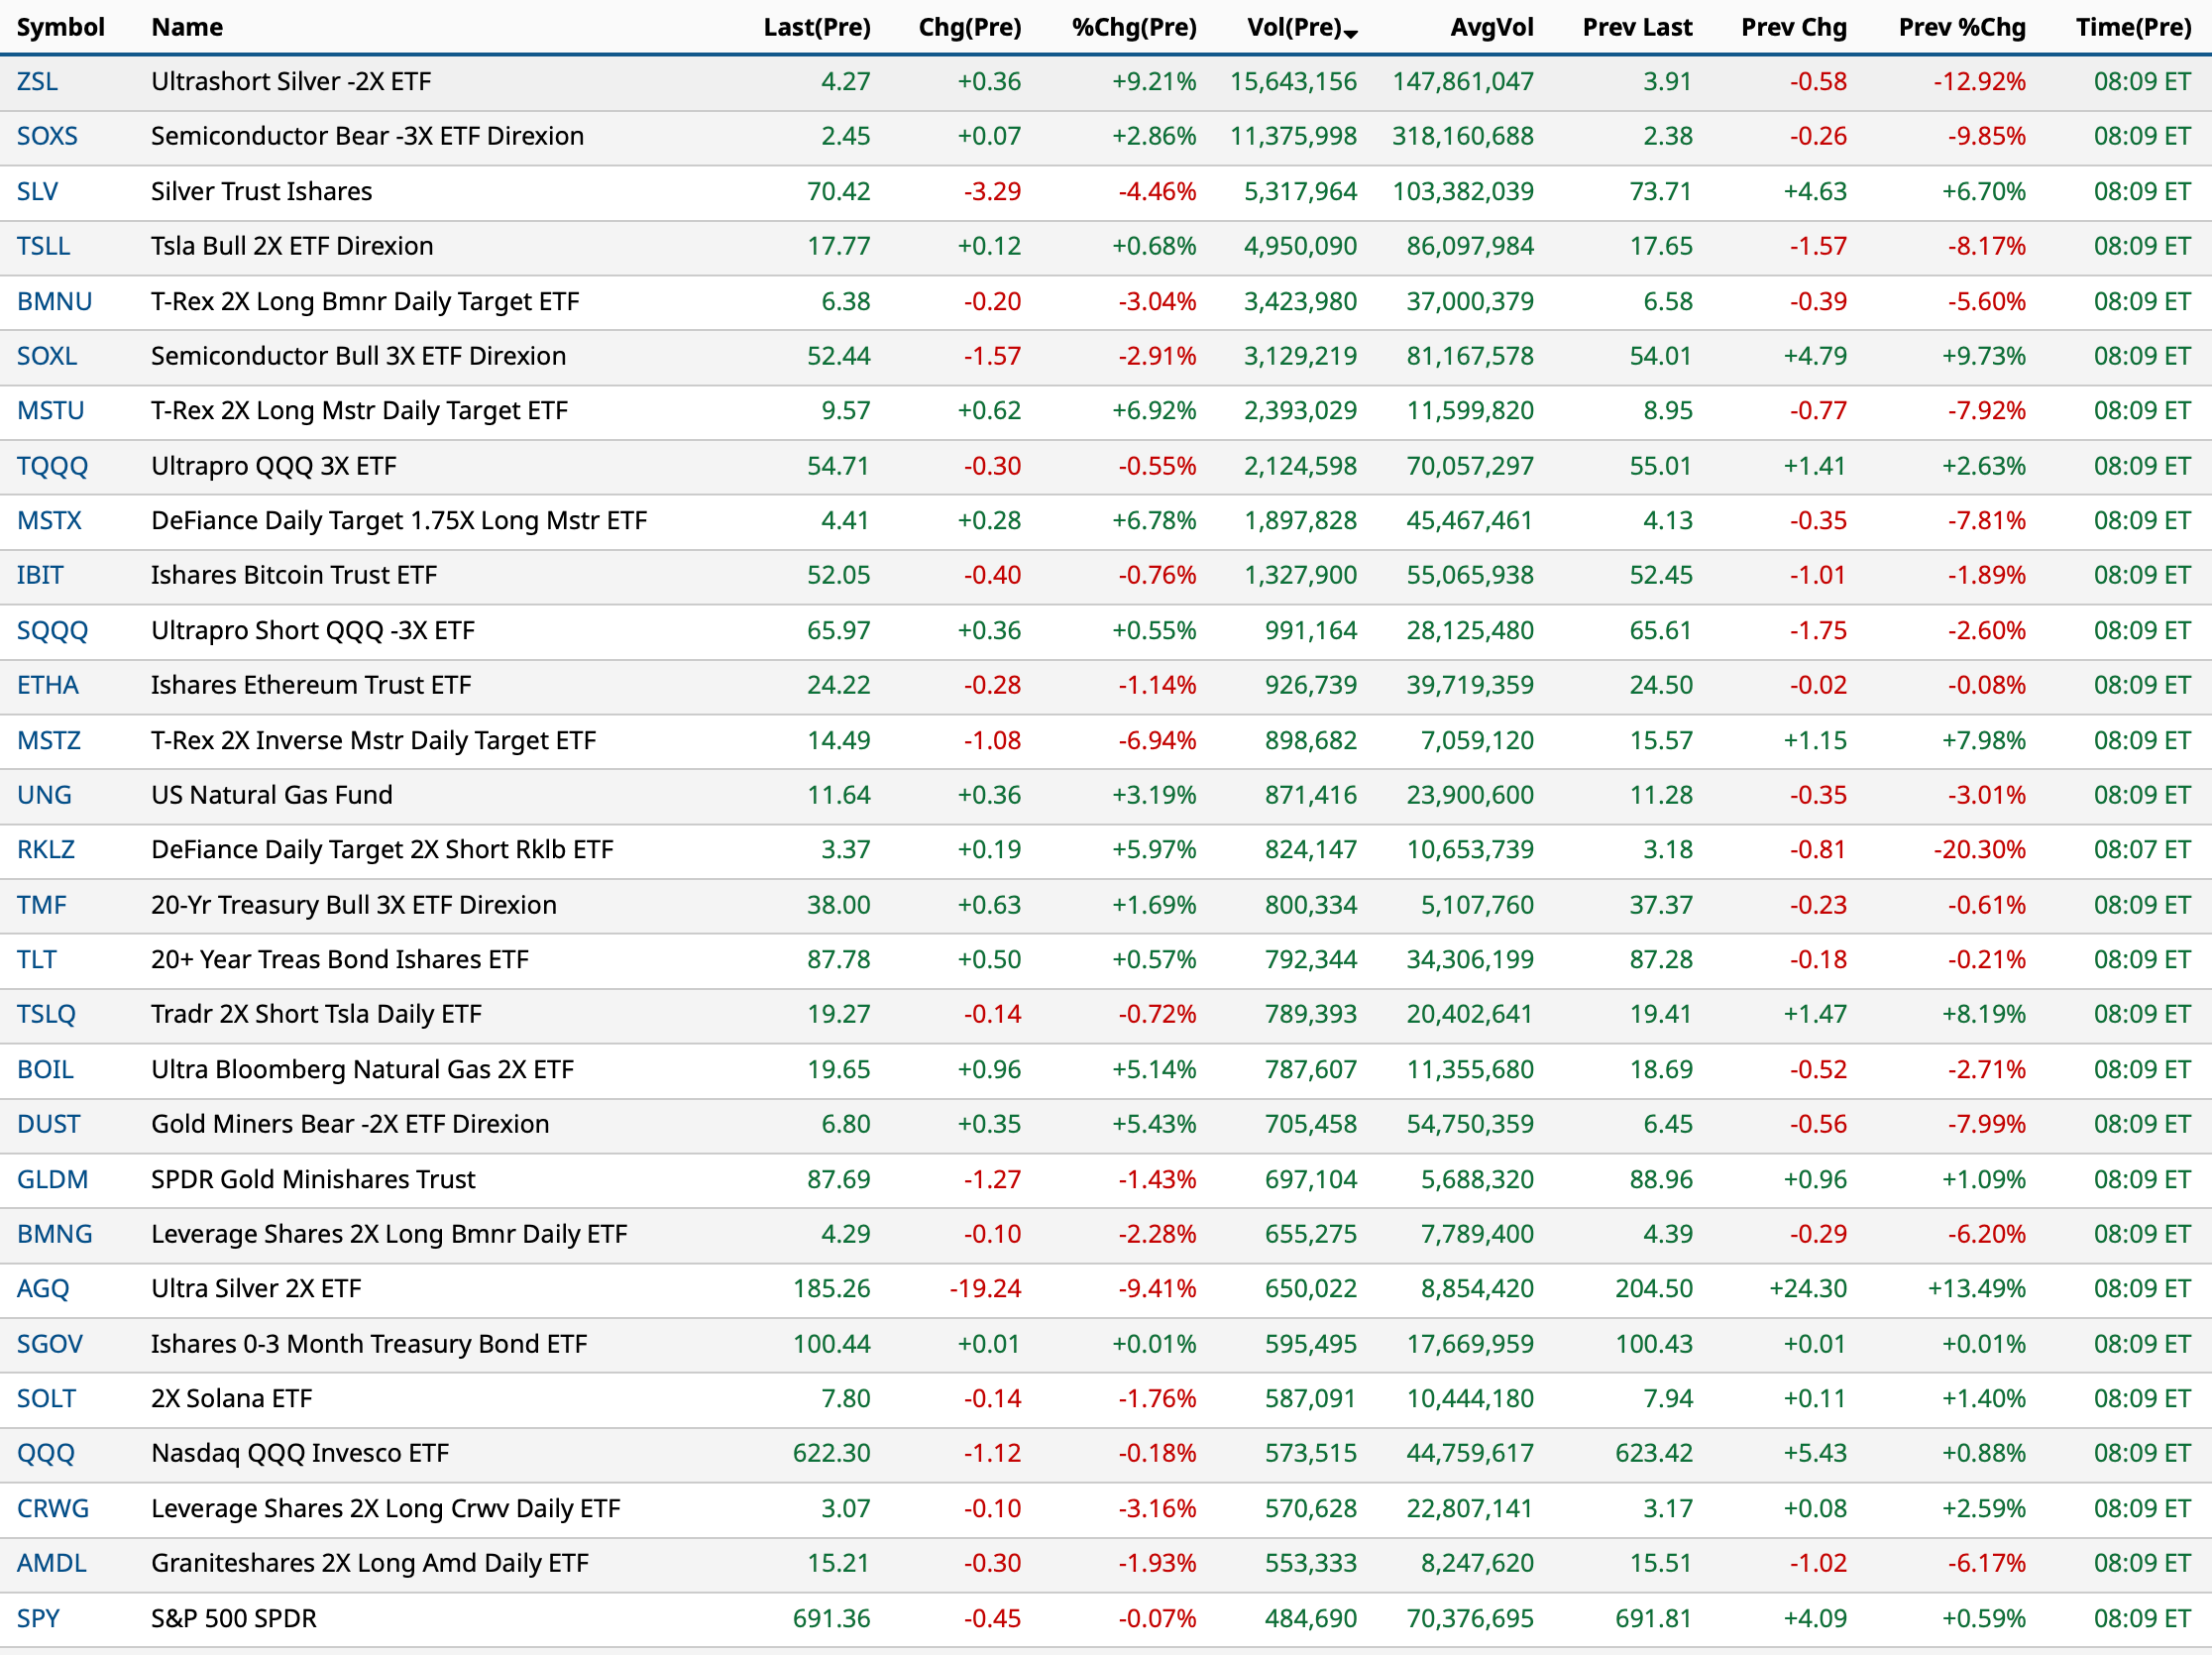Screen dimensions: 2212x1655
Task: Open the AGQ ticker link
Action: click(43, 1289)
